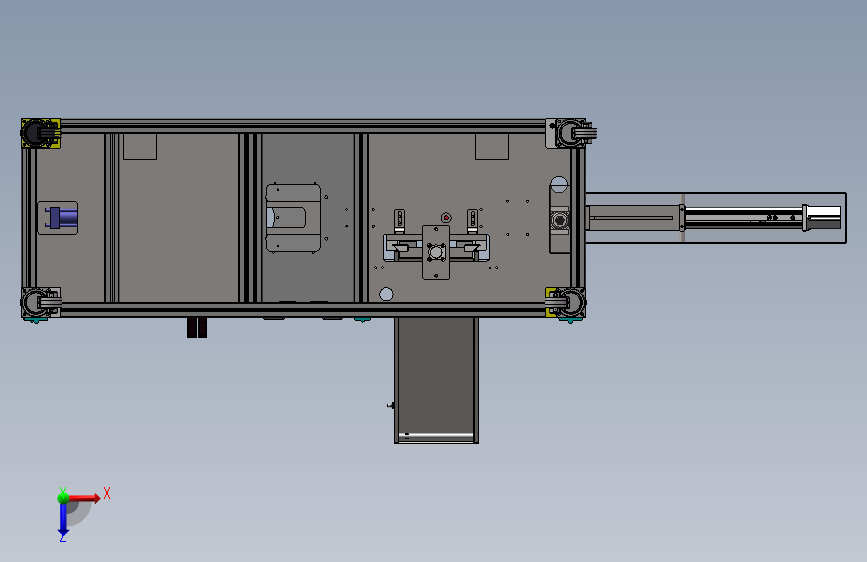Screen dimensions: 867x562
Task: Select the yellow bottom-right corner caster bracket
Action: point(565,303)
